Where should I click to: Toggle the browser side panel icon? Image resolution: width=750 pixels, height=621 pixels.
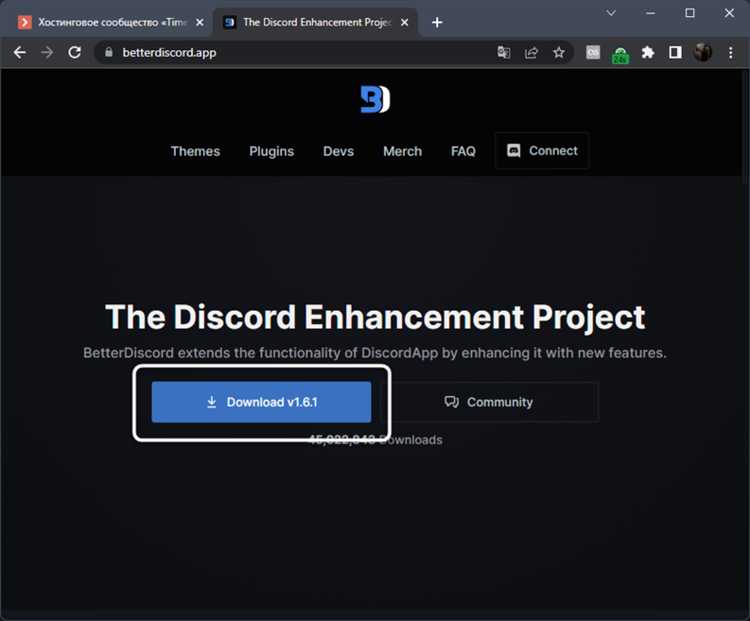coord(675,52)
